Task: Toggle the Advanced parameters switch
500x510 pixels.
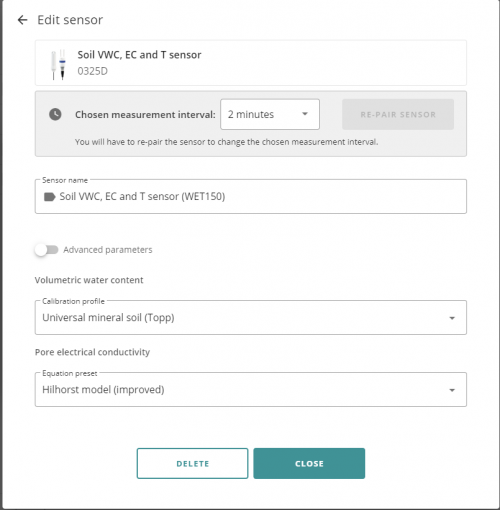Action: coord(47,250)
